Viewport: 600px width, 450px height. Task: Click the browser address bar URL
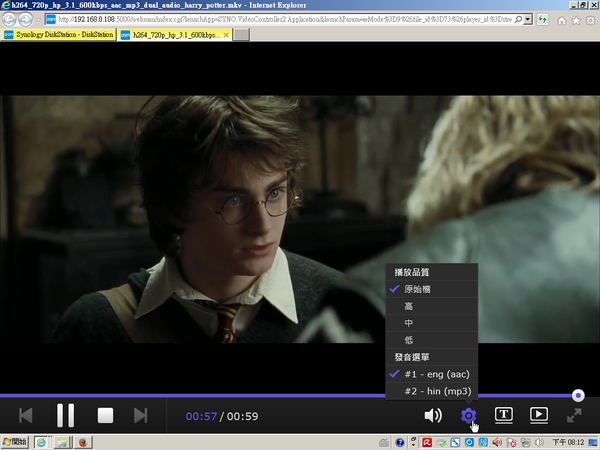click(285, 19)
